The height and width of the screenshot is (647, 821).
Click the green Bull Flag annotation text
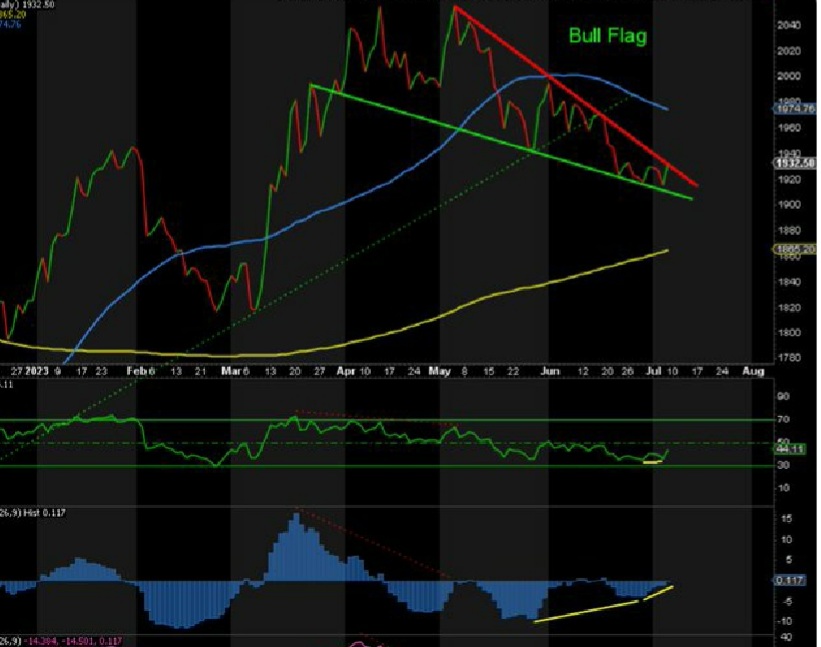608,36
